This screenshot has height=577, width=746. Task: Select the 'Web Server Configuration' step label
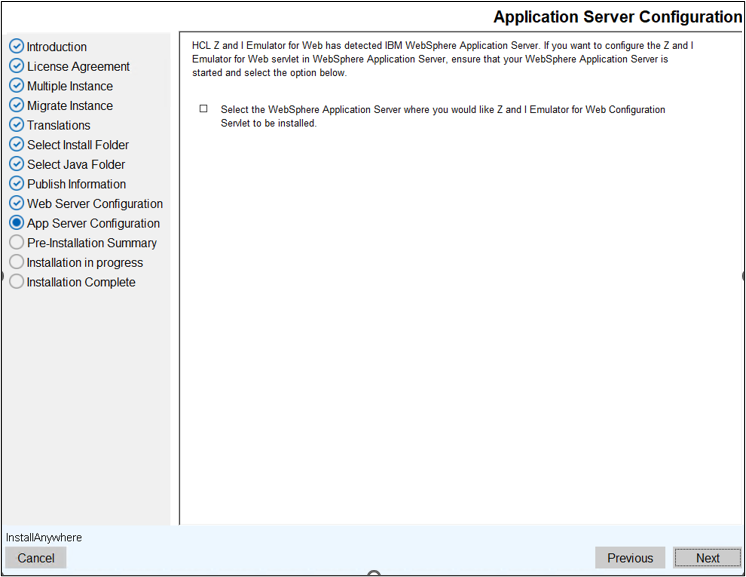point(95,204)
